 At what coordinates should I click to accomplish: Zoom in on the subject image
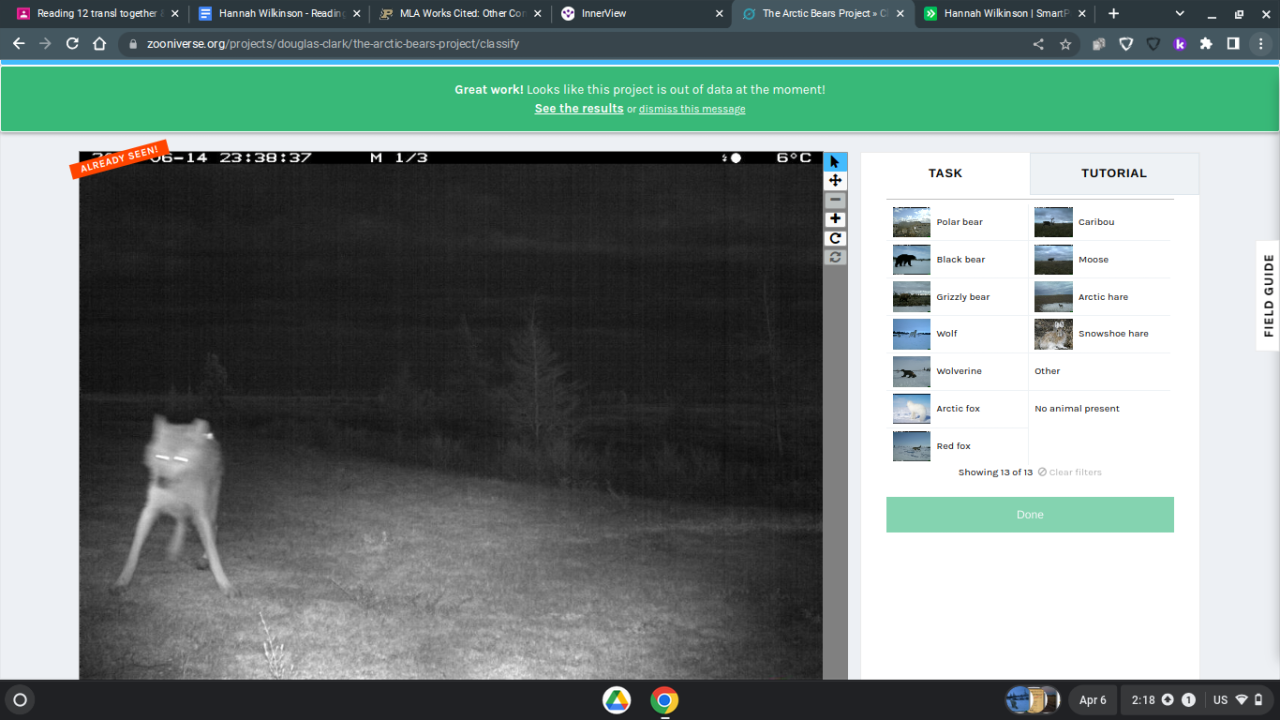835,219
